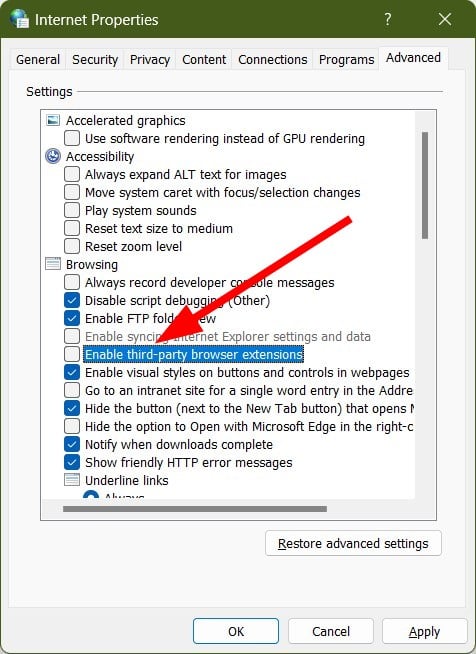Open the Privacy tab
This screenshot has width=476, height=654.
pyautogui.click(x=150, y=60)
